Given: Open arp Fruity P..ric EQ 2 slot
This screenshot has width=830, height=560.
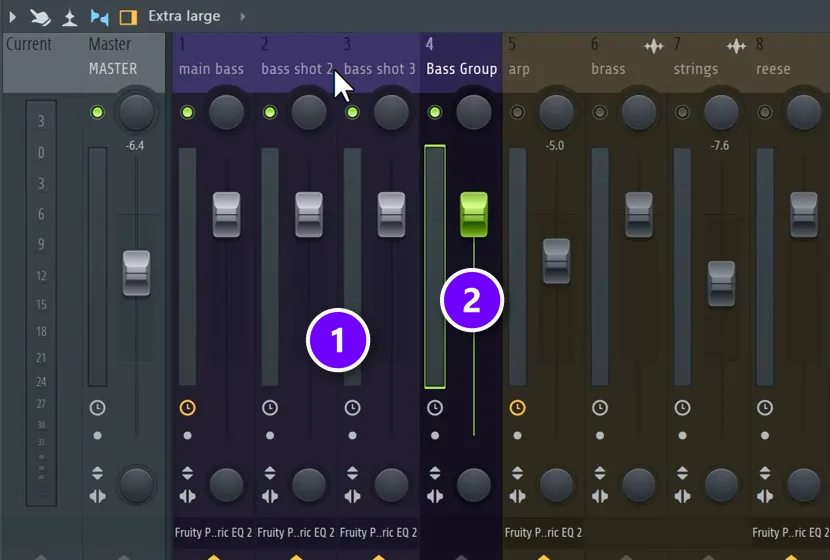Looking at the screenshot, I should (543, 532).
